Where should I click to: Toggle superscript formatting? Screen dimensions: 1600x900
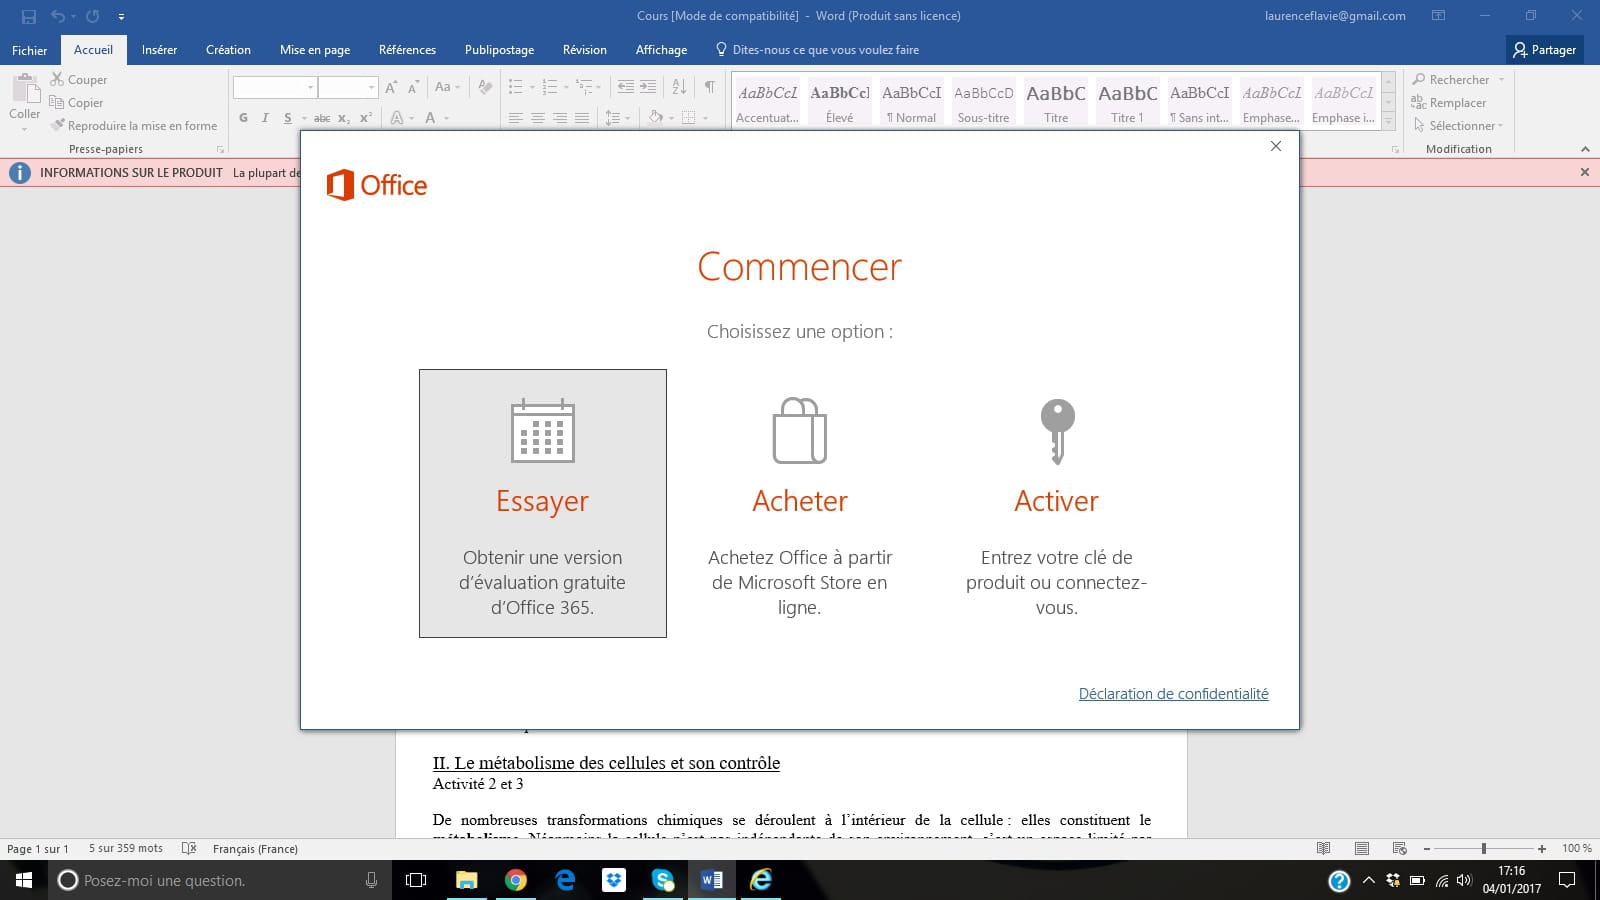point(366,118)
